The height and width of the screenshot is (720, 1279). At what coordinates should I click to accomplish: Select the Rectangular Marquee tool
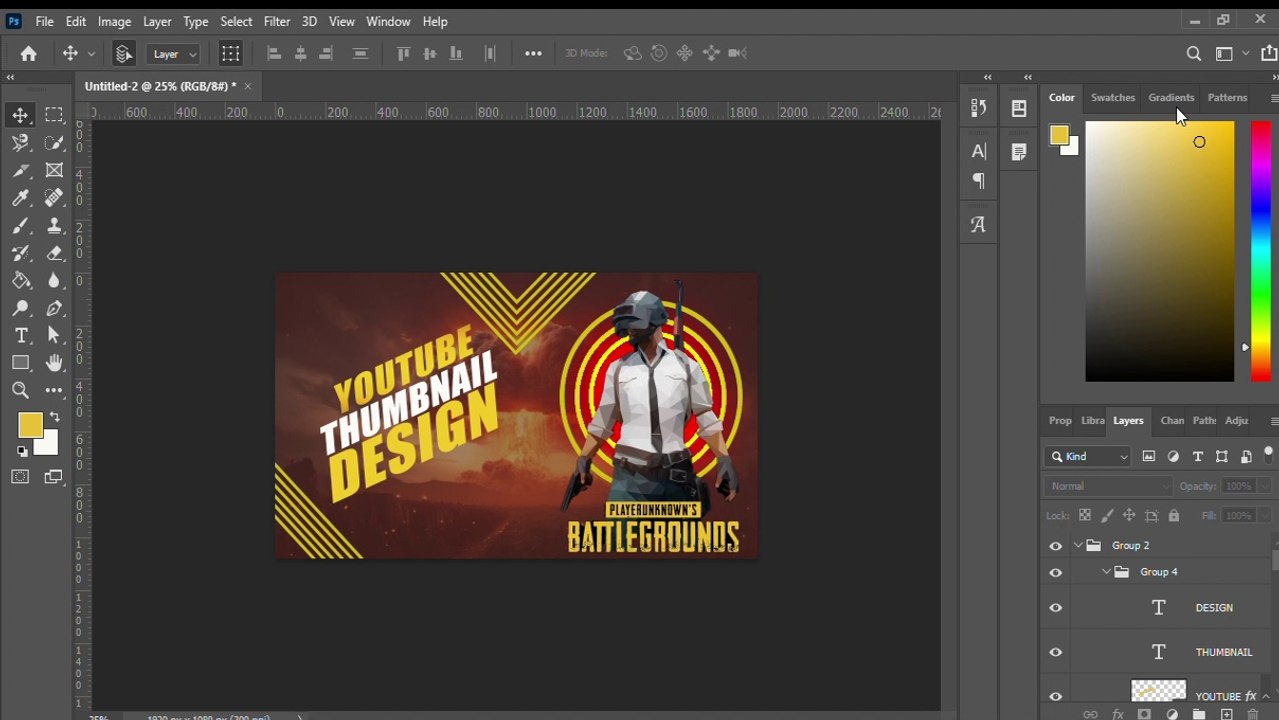pyautogui.click(x=54, y=115)
